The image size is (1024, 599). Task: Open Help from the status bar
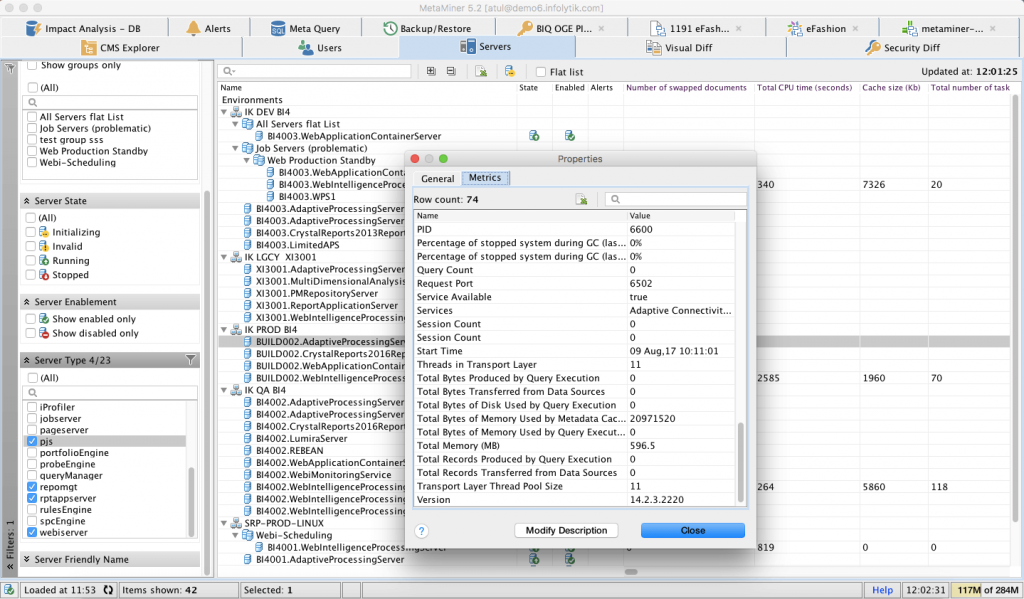tap(882, 589)
